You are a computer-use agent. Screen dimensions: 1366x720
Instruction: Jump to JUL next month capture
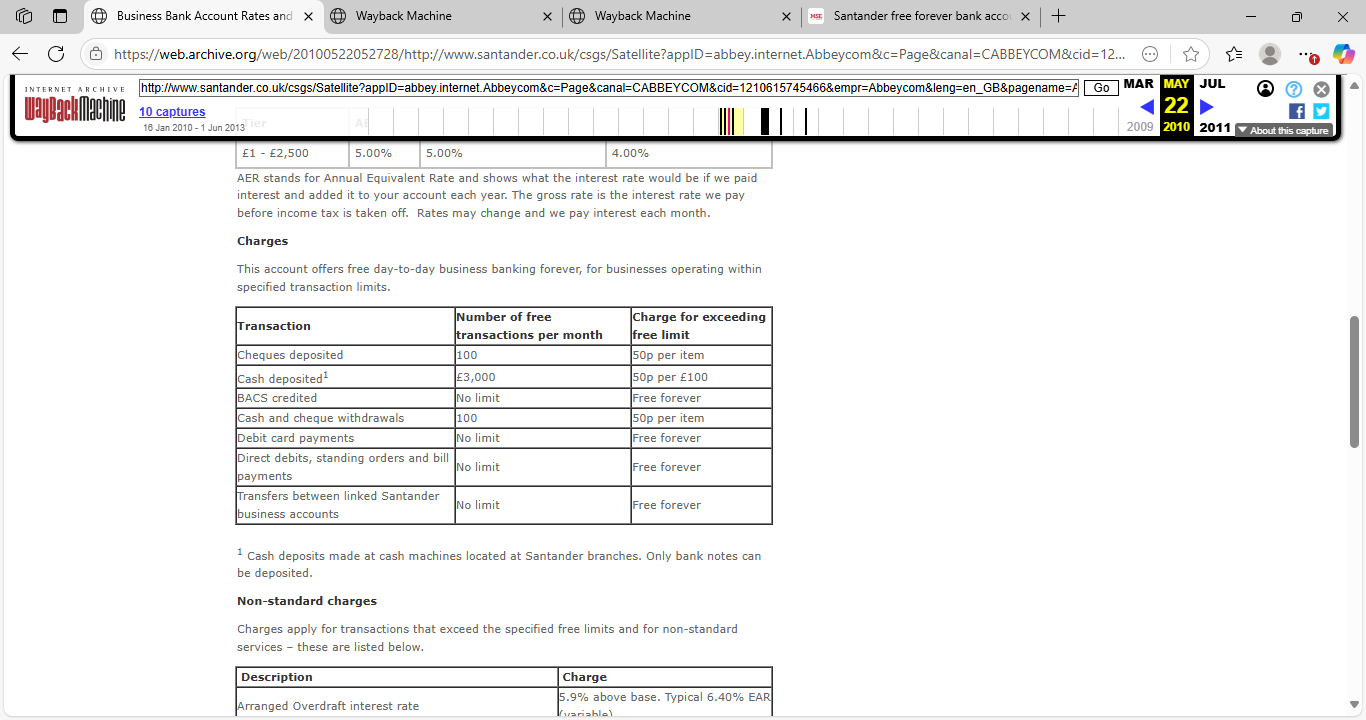pyautogui.click(x=1212, y=84)
